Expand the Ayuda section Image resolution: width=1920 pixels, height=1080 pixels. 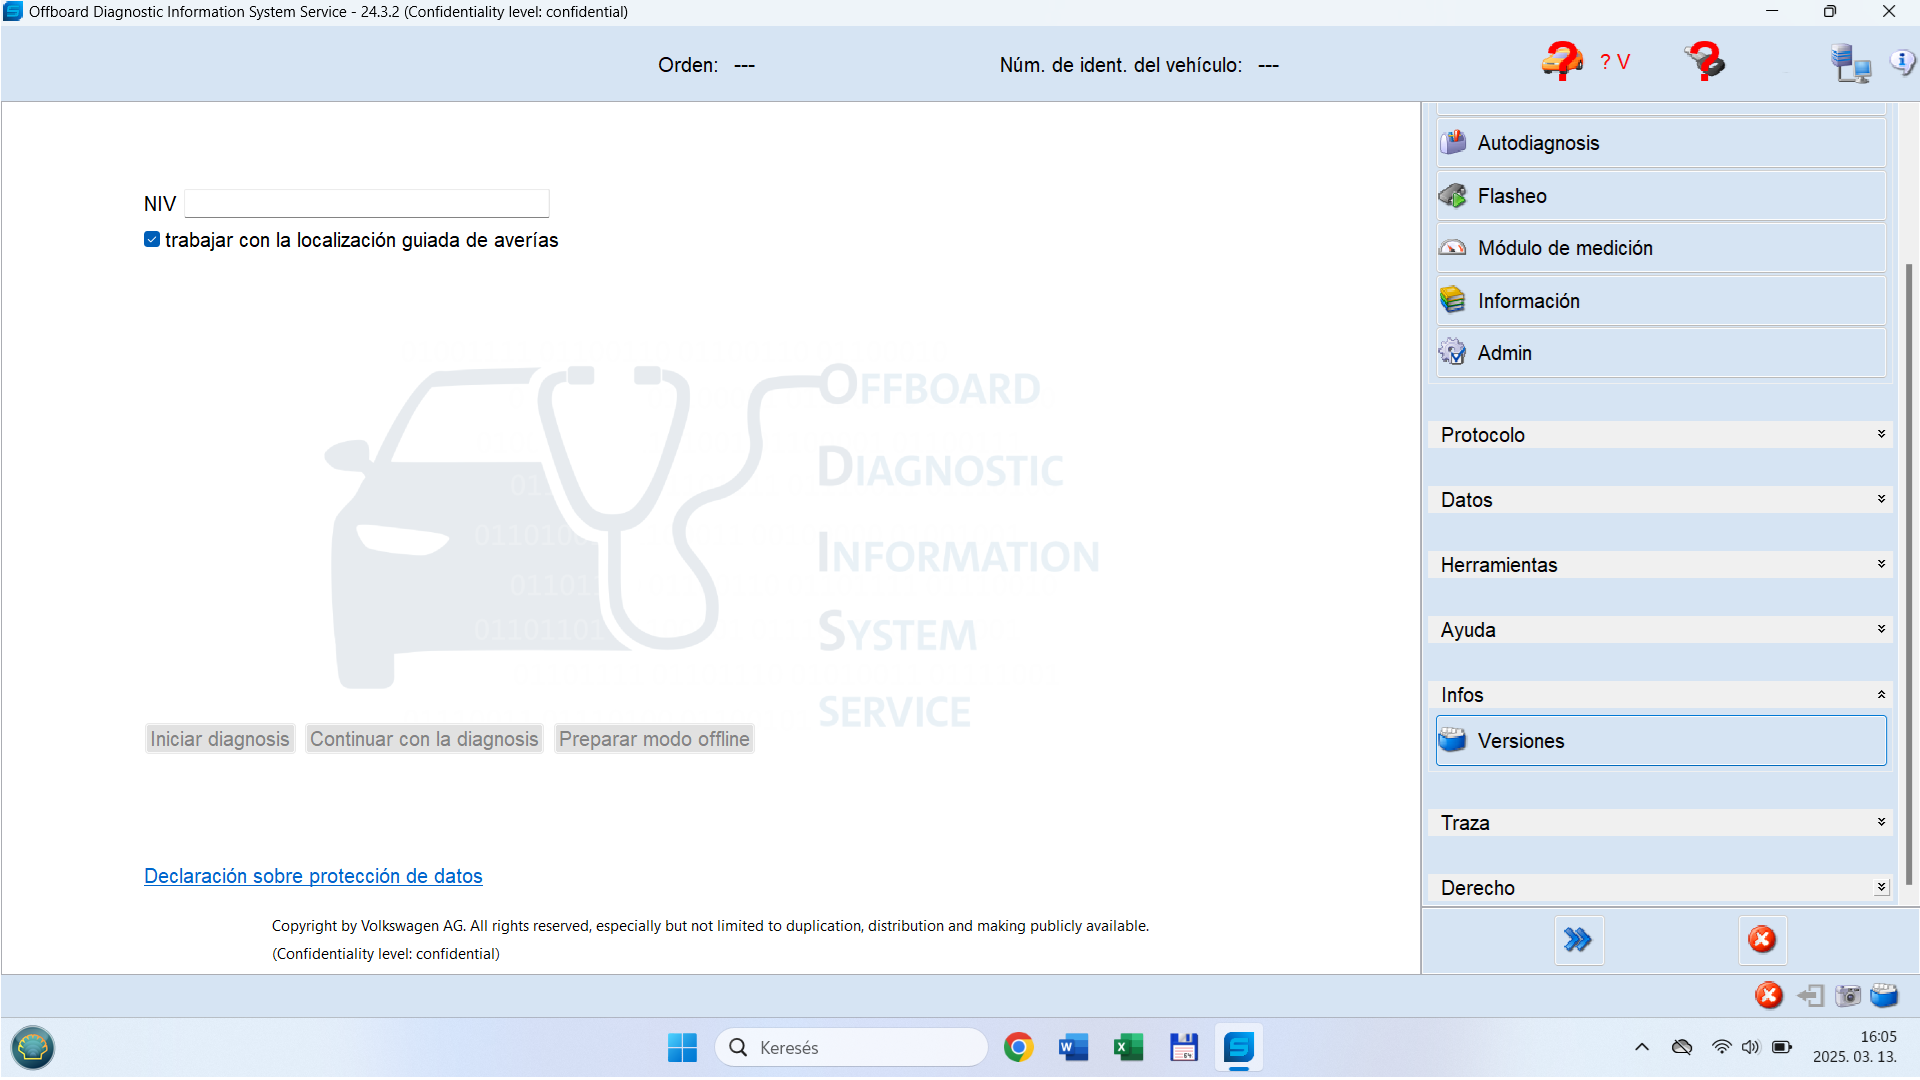pyautogui.click(x=1661, y=630)
